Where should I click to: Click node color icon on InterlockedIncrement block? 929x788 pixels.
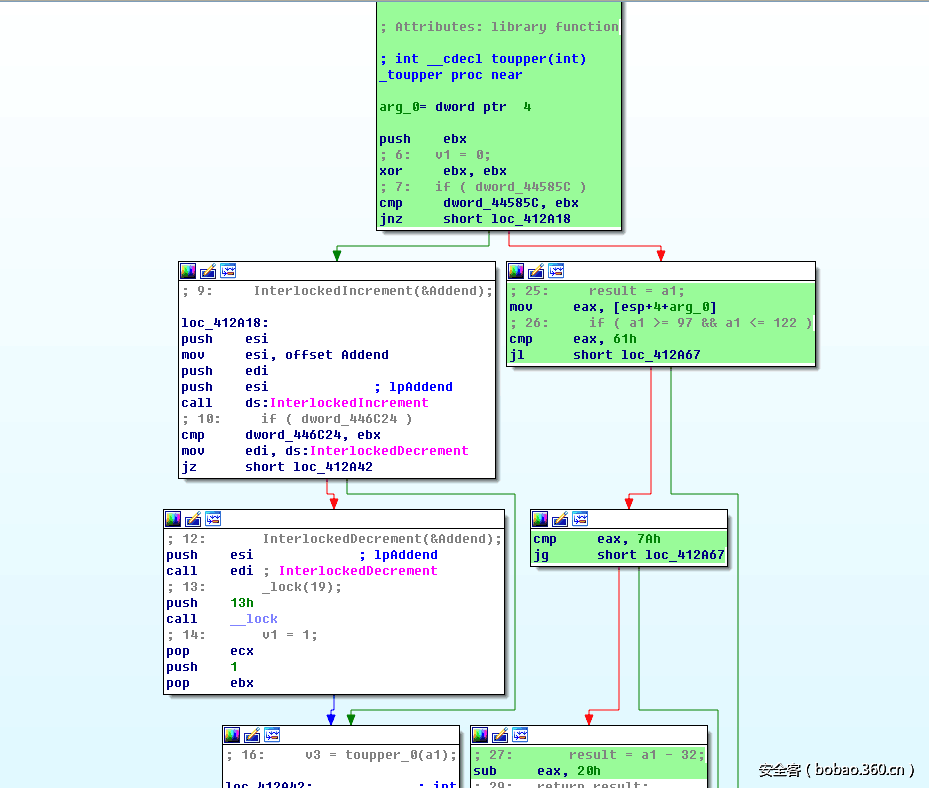coord(188,271)
